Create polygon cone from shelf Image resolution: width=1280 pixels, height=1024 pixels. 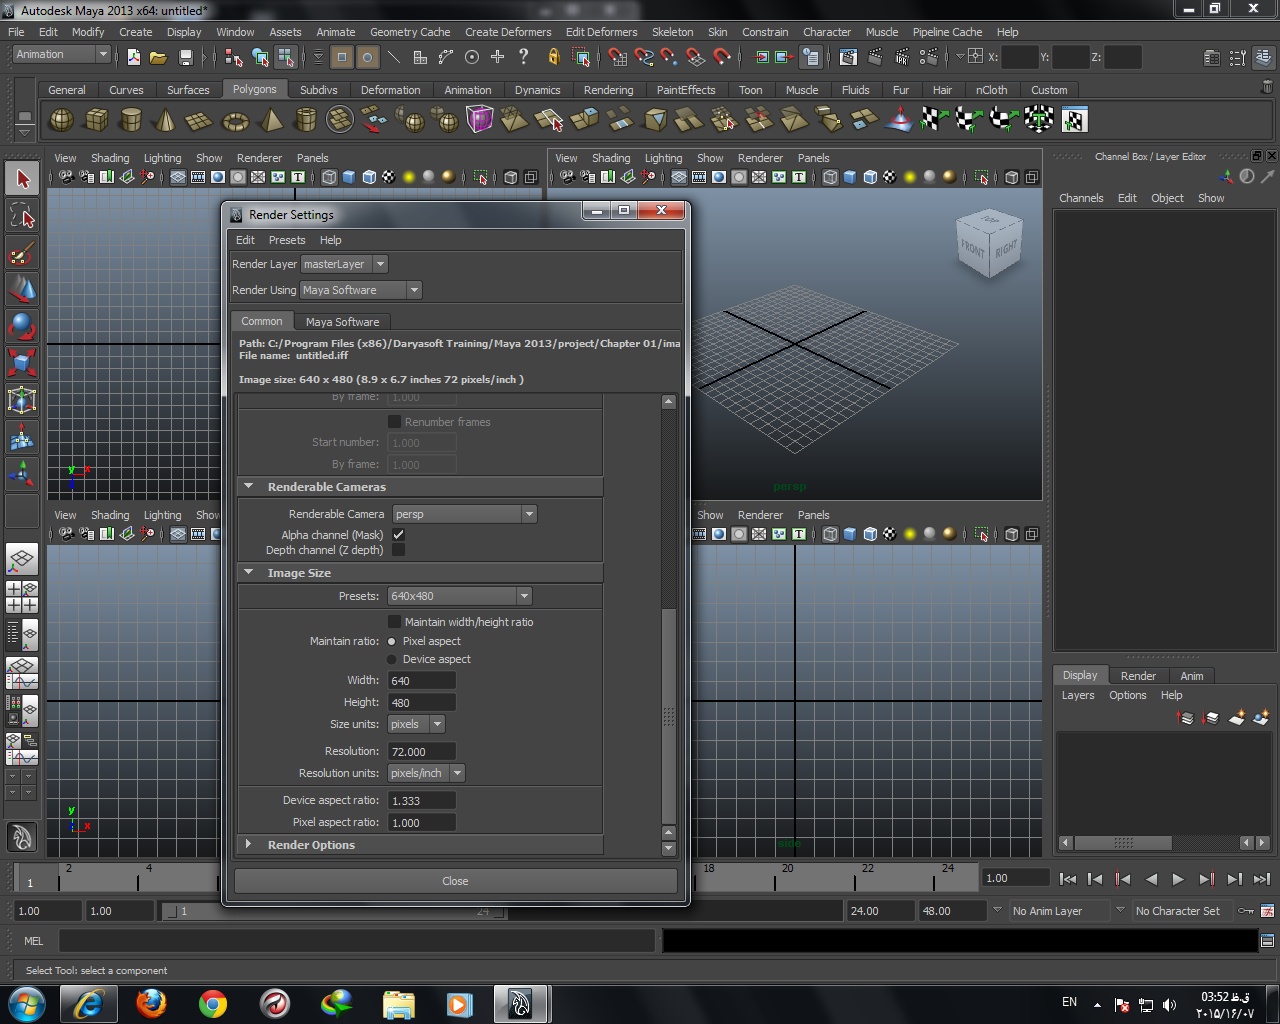tap(165, 120)
